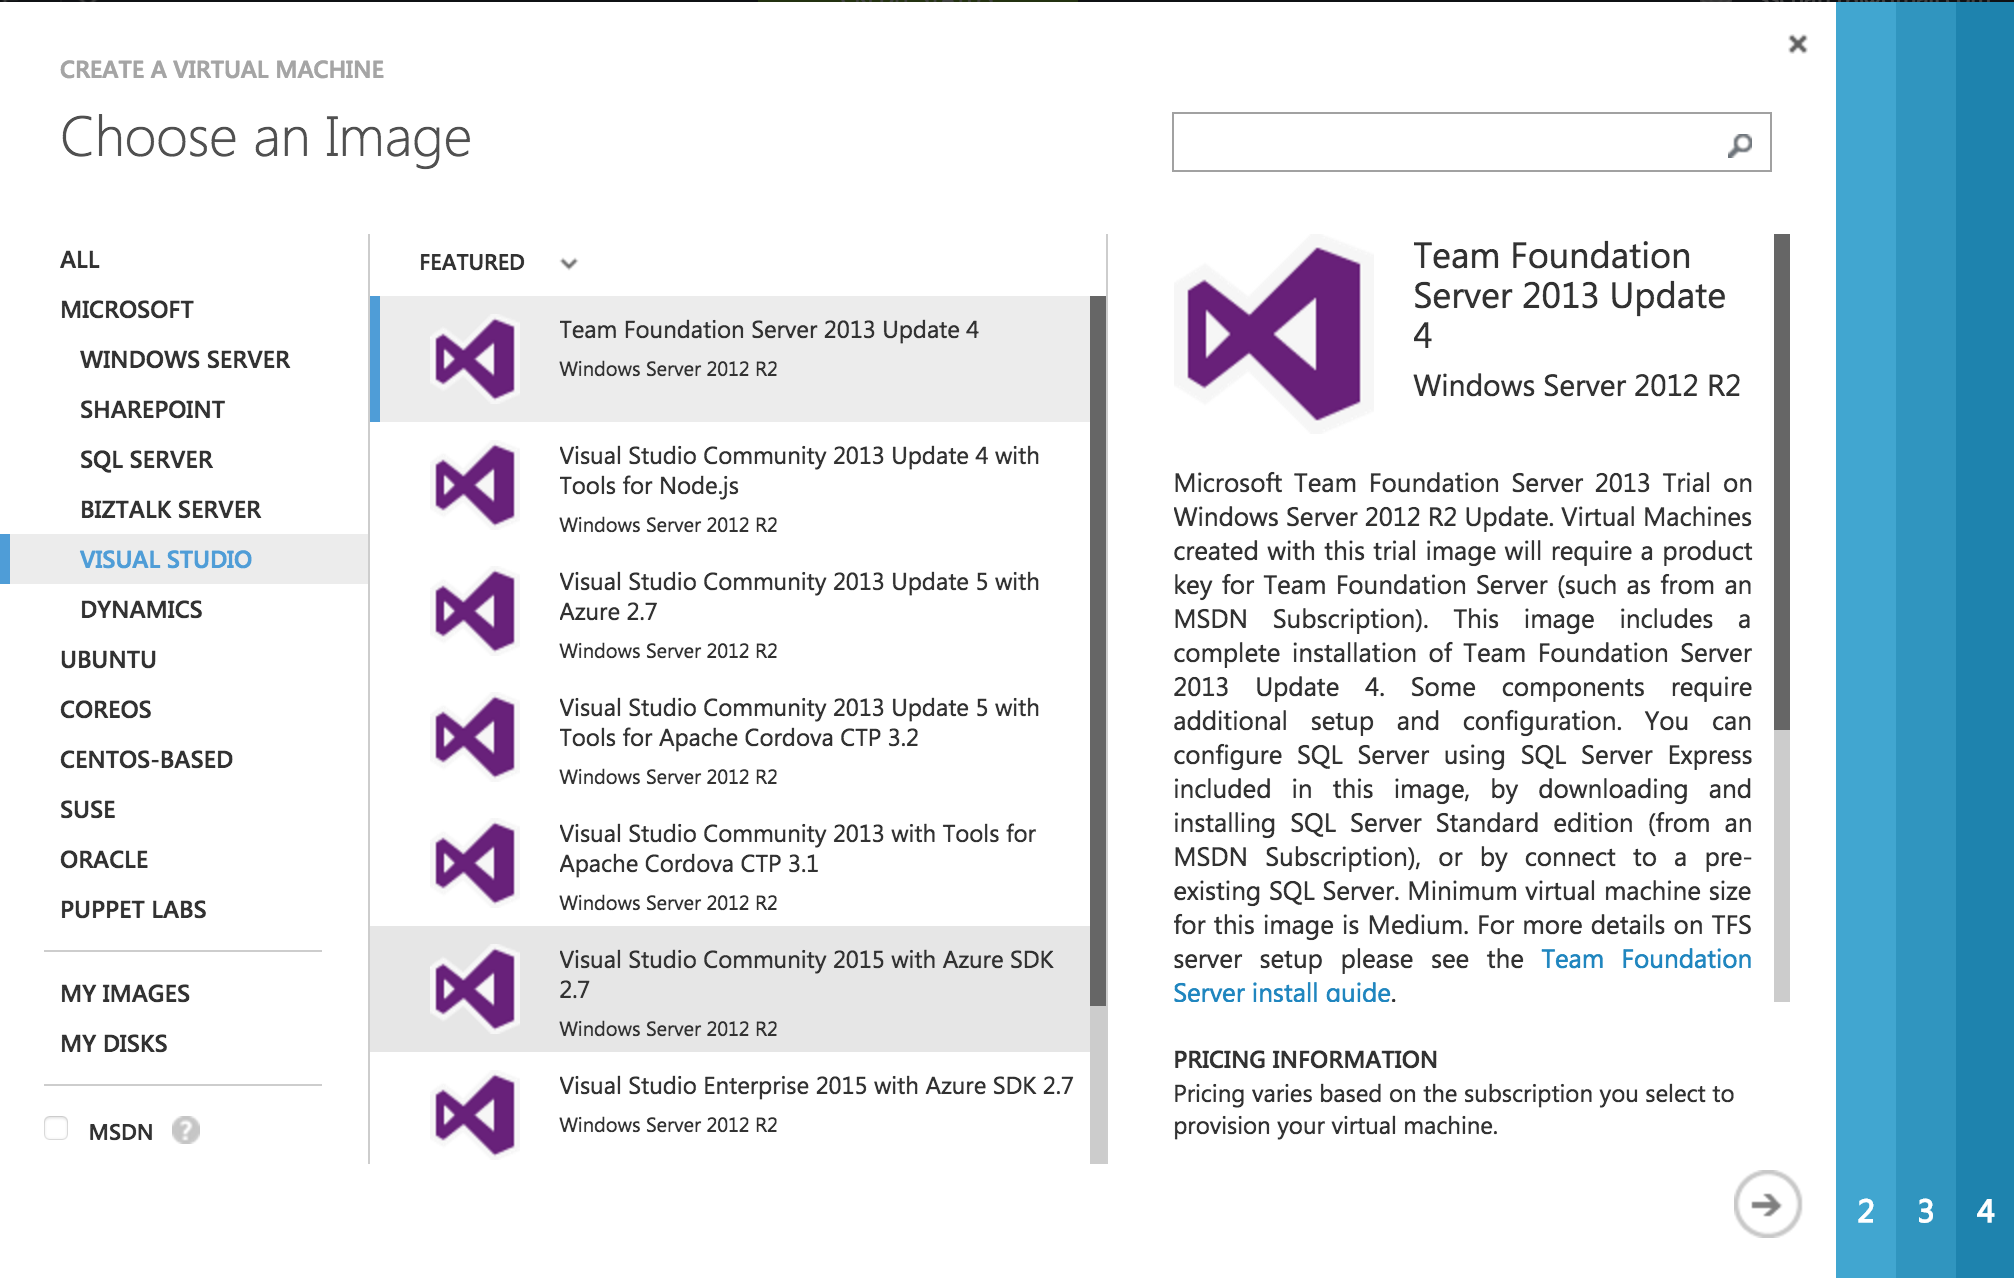This screenshot has width=2014, height=1278.
Task: Select the UBUNTU category
Action: click(x=108, y=660)
